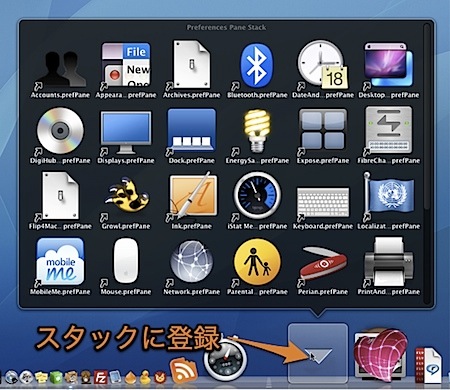Click the Preferences Pane Stack in Dock
The width and height of the screenshot is (450, 390).
coord(318,353)
